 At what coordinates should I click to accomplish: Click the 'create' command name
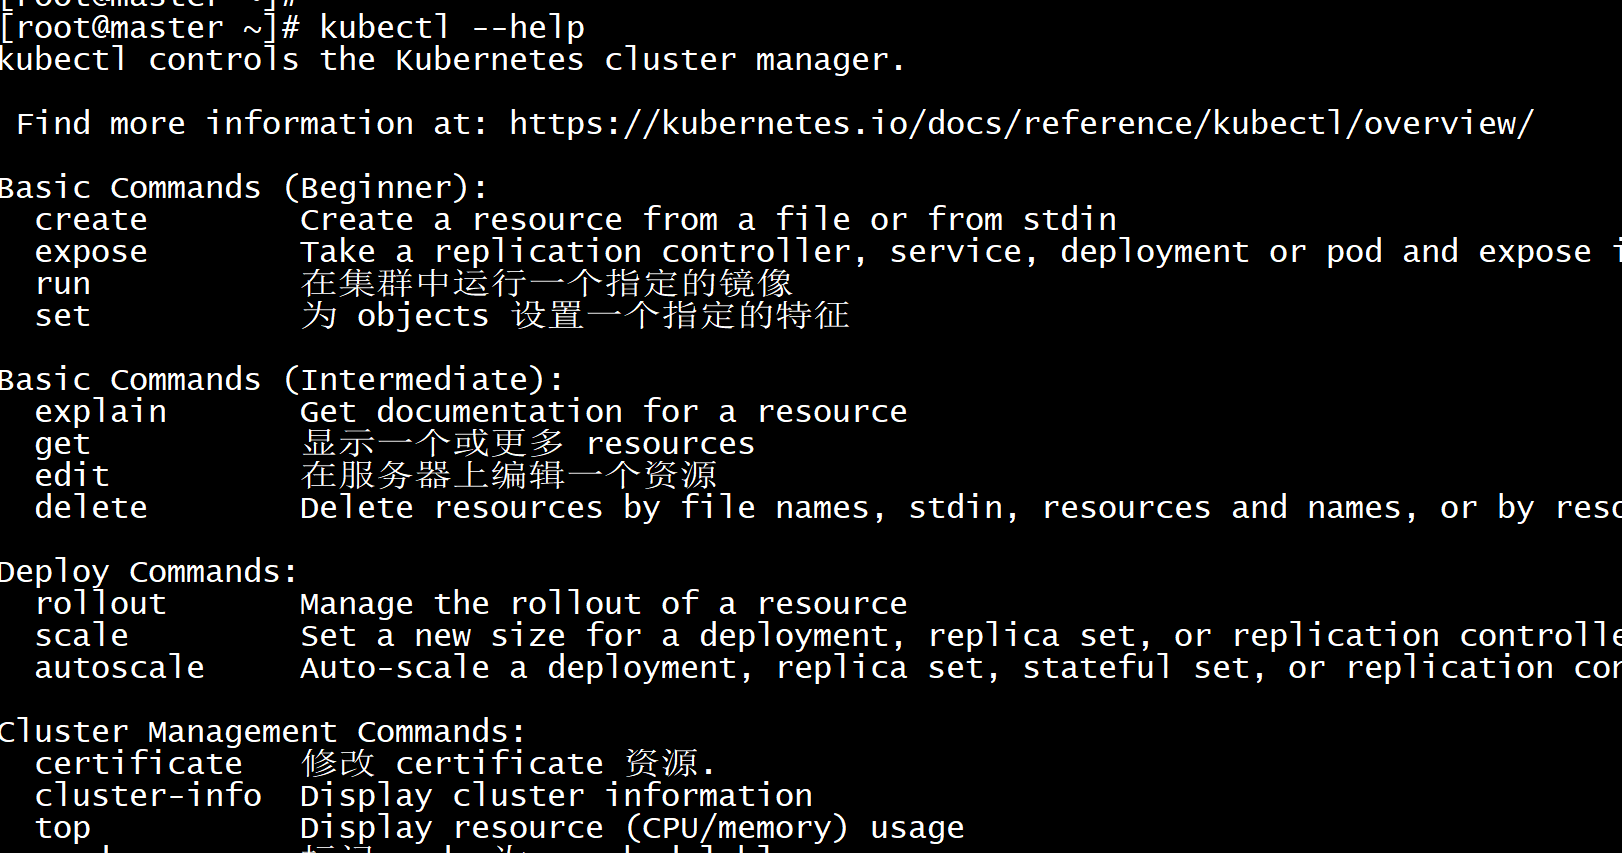tap(91, 219)
